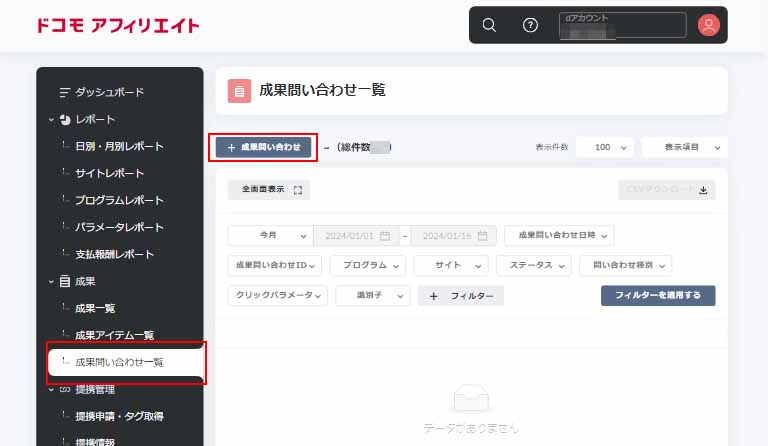This screenshot has height=446, width=768.
Task: Open the 識別子 filter dropdown
Action: tap(373, 295)
